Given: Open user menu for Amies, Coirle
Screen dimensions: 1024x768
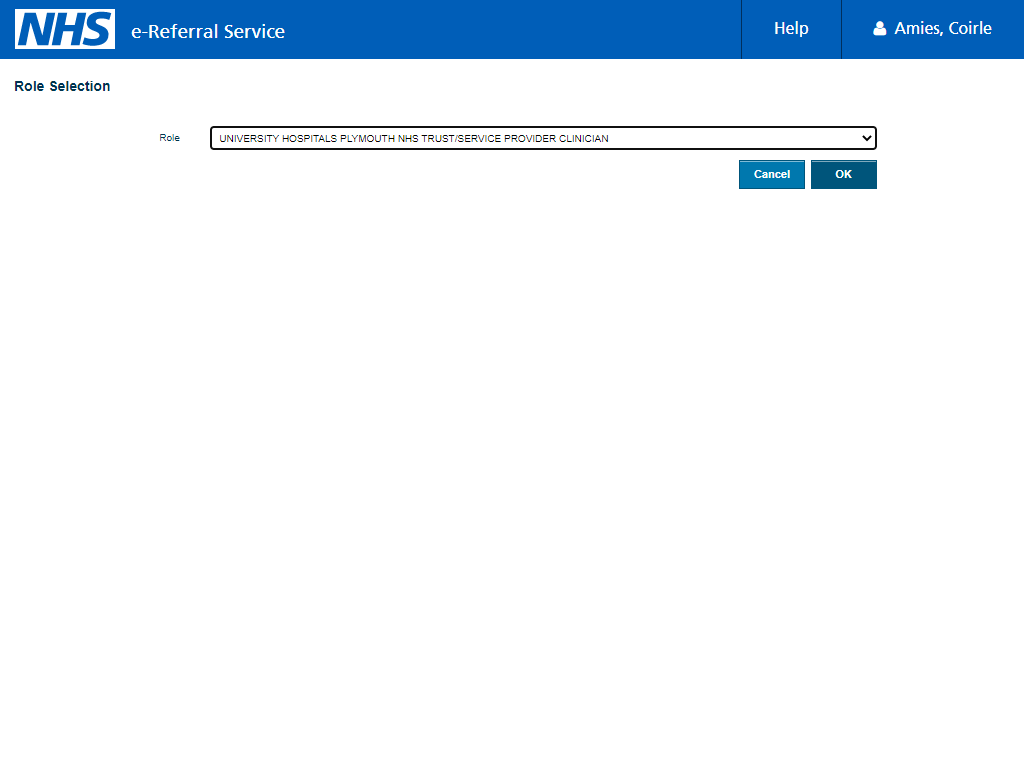Looking at the screenshot, I should (x=933, y=29).
